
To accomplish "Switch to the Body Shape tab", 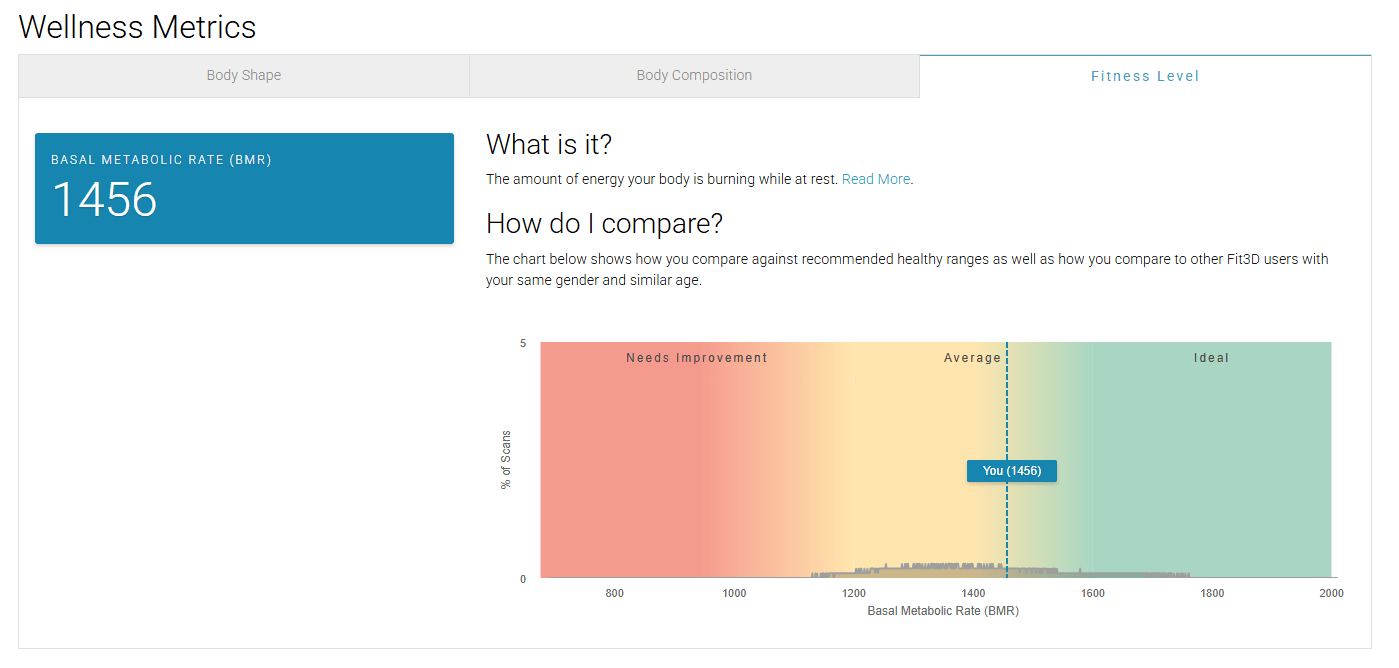I will pos(244,76).
